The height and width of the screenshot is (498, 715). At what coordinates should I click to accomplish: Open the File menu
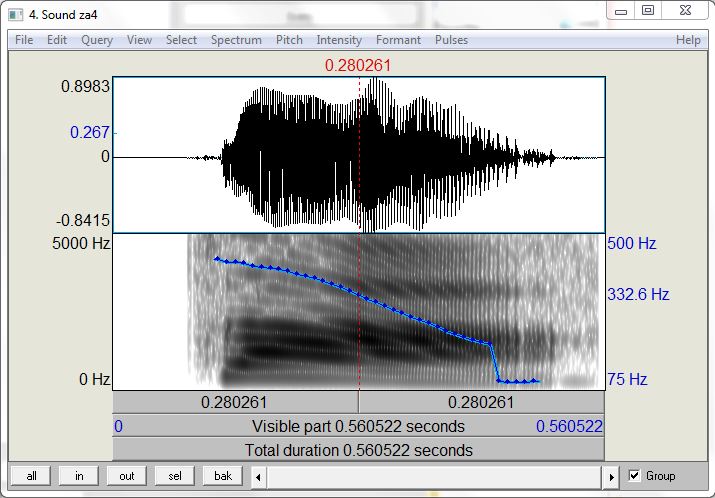[x=24, y=40]
